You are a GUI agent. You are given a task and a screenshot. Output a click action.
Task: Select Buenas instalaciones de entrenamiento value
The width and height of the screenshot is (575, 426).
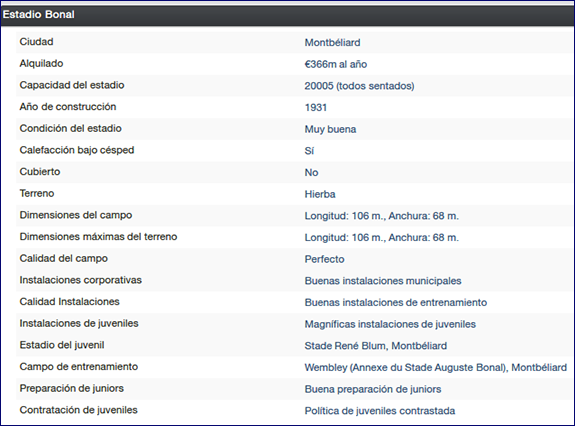pyautogui.click(x=396, y=302)
